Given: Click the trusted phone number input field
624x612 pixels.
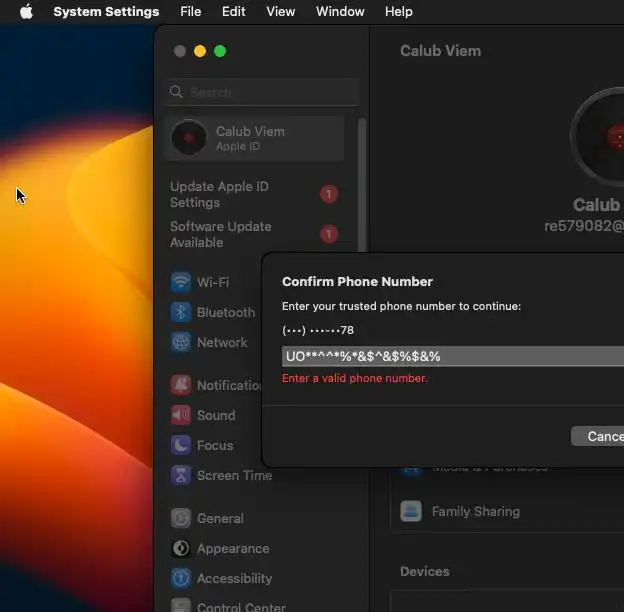Looking at the screenshot, I should (452, 356).
